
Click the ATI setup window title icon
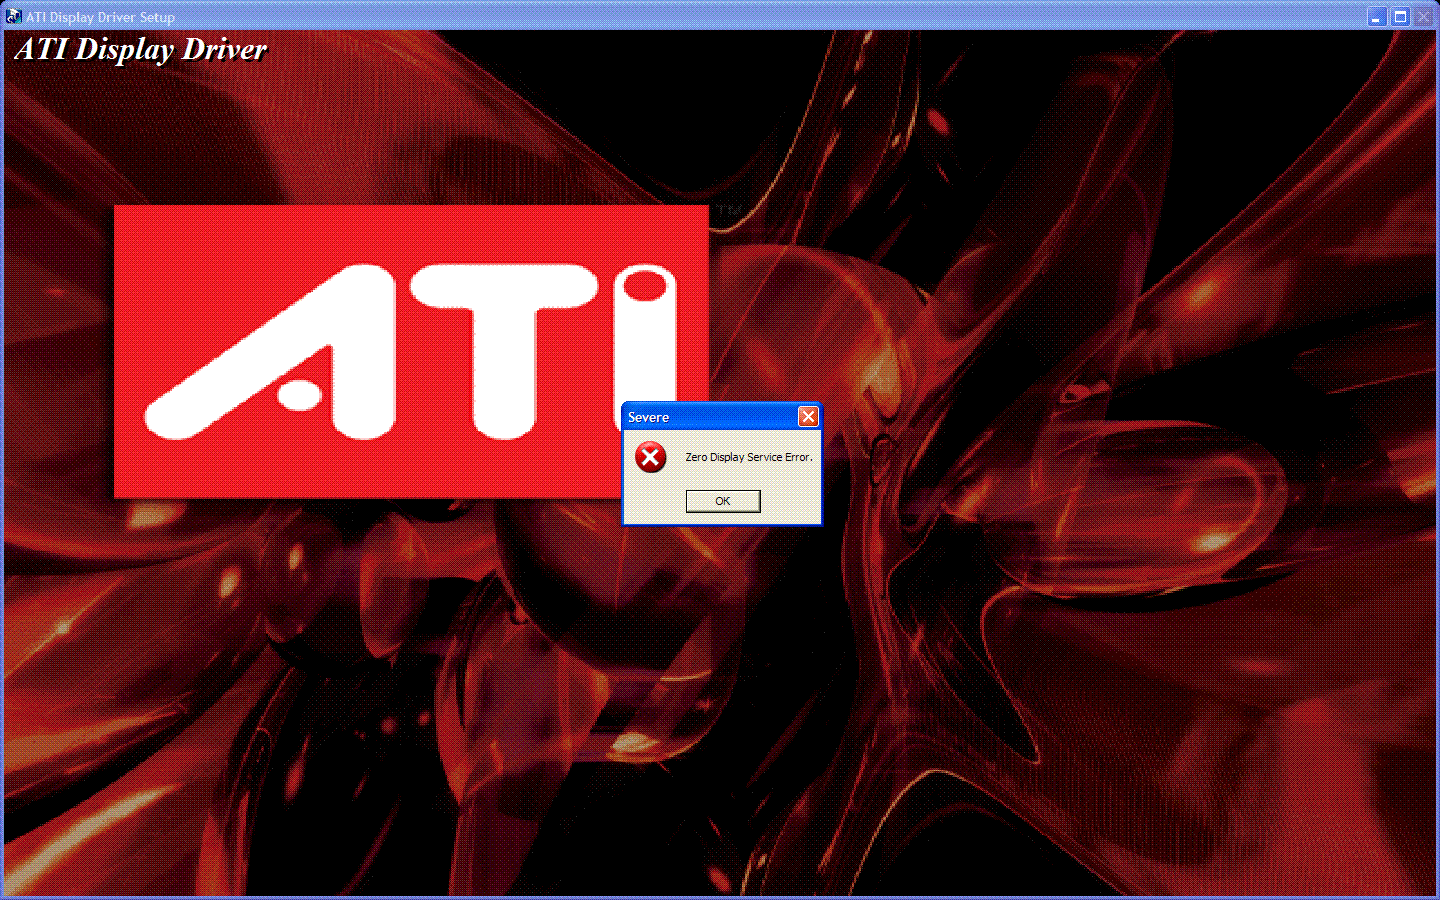click(13, 16)
